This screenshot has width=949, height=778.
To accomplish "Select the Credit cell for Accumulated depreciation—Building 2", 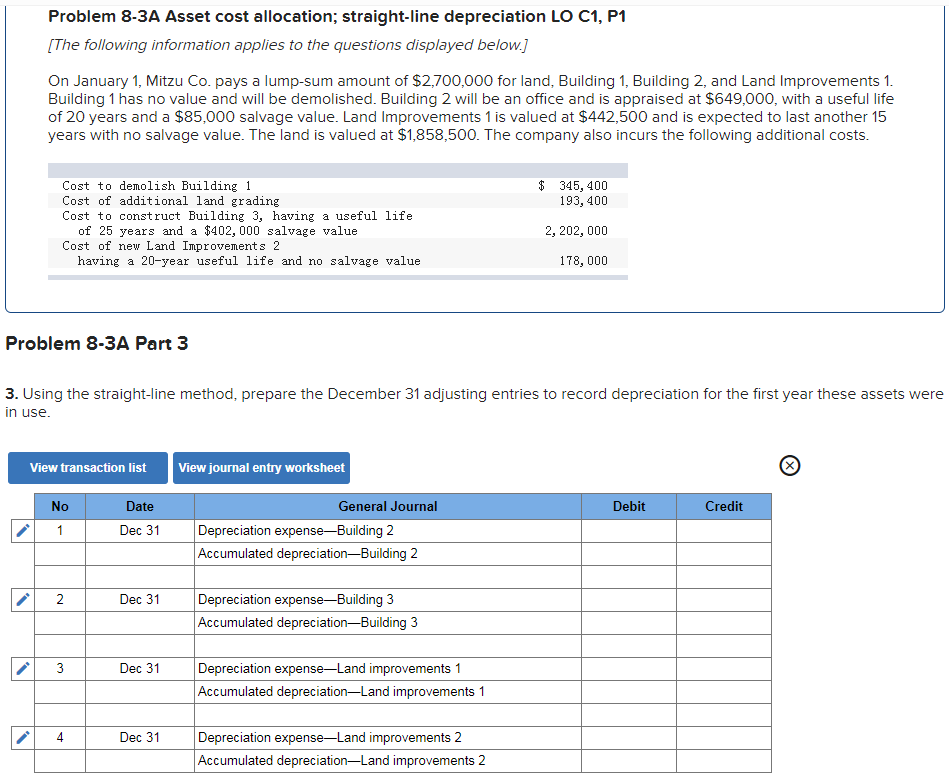I will pos(723,553).
